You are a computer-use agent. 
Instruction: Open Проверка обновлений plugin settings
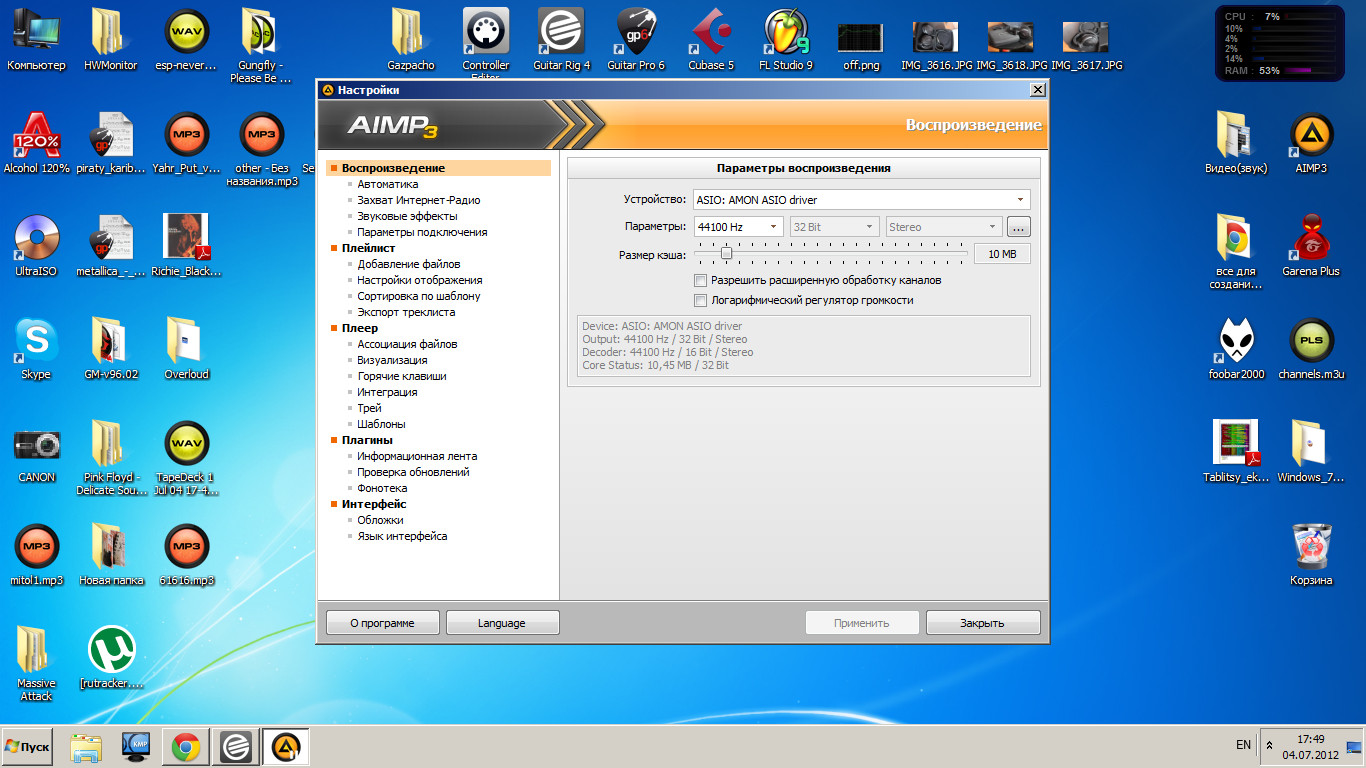coord(414,472)
